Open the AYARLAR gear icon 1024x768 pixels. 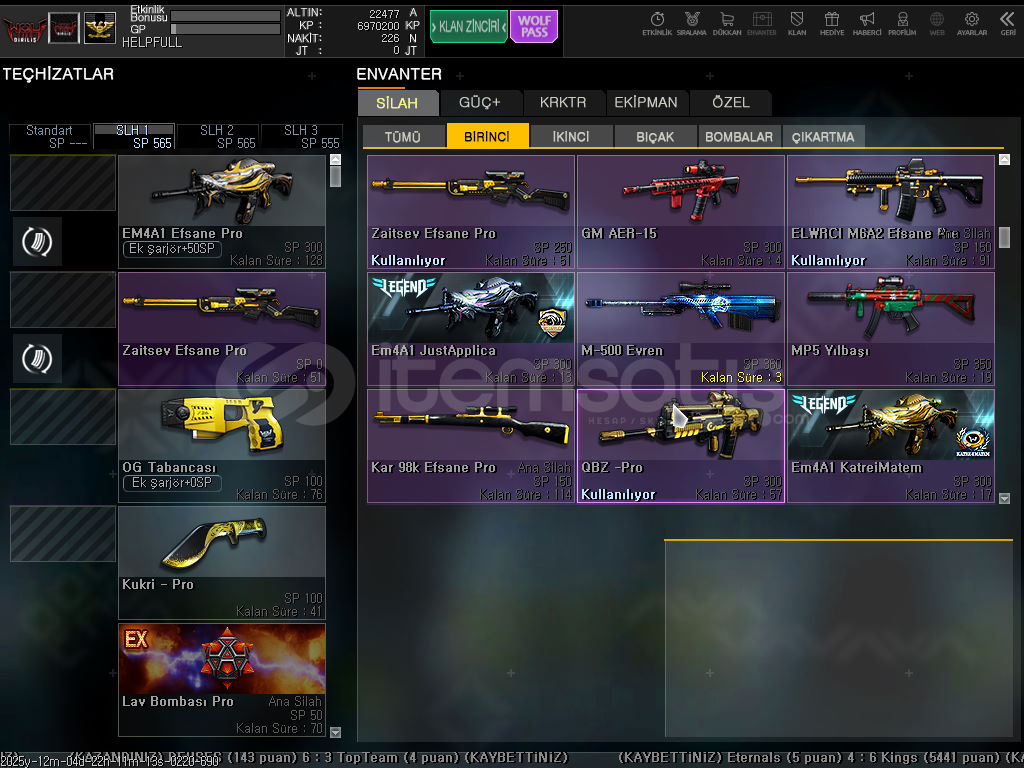point(972,24)
